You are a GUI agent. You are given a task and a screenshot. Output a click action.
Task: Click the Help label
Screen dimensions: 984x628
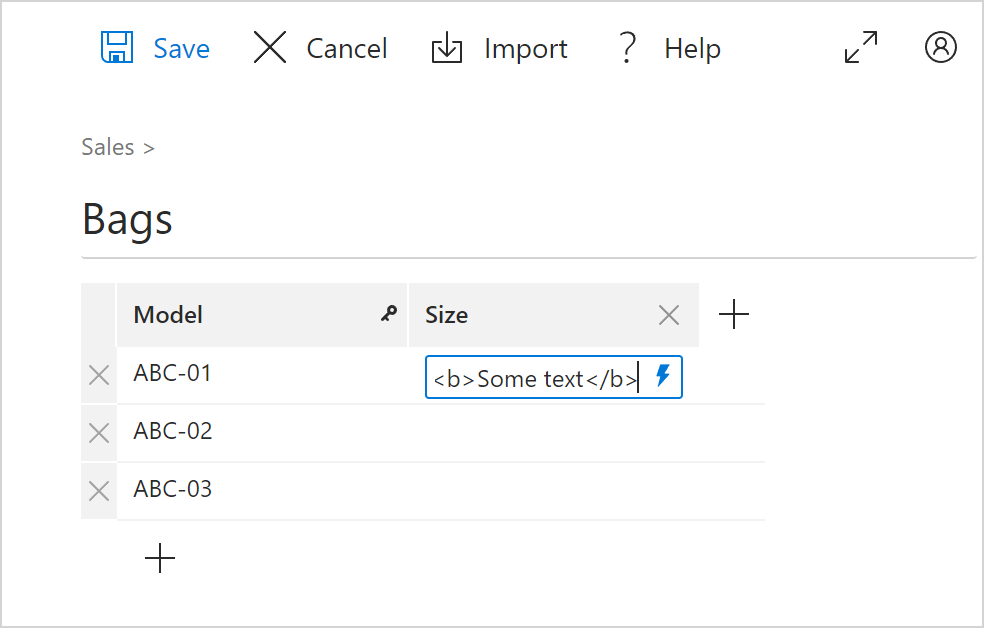pyautogui.click(x=693, y=49)
